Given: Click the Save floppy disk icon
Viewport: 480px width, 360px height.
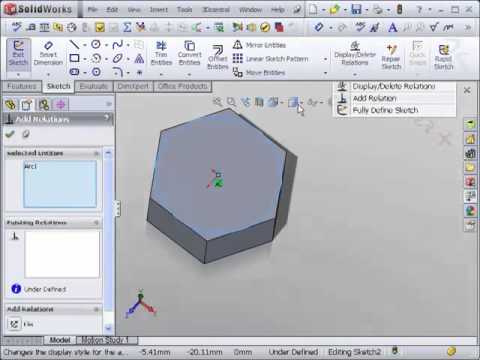Looking at the screenshot, I should 356,9.
